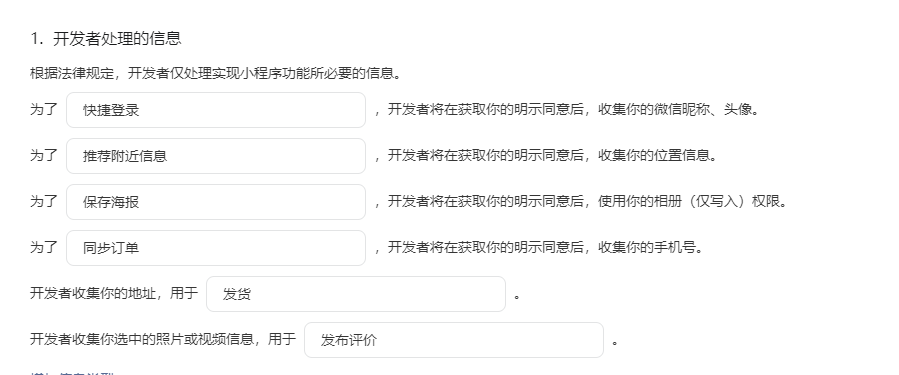Click the text mentioning 微信昵称、头像

point(568,110)
